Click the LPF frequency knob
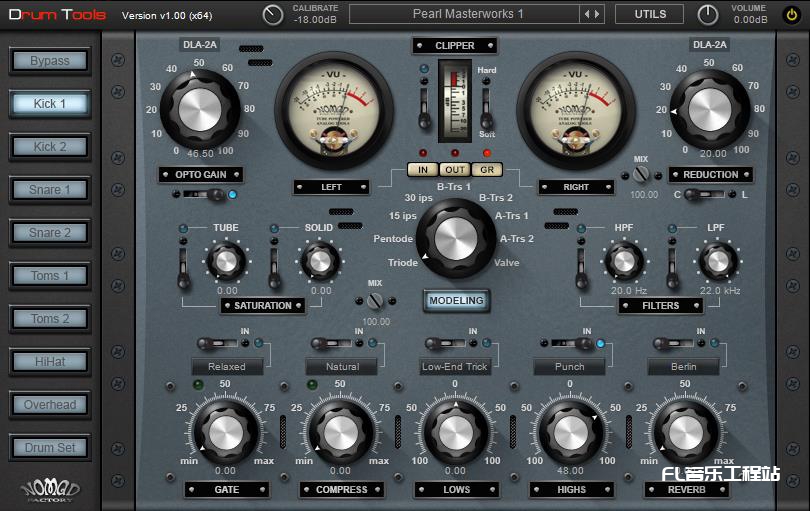The height and width of the screenshot is (511, 810). point(718,262)
